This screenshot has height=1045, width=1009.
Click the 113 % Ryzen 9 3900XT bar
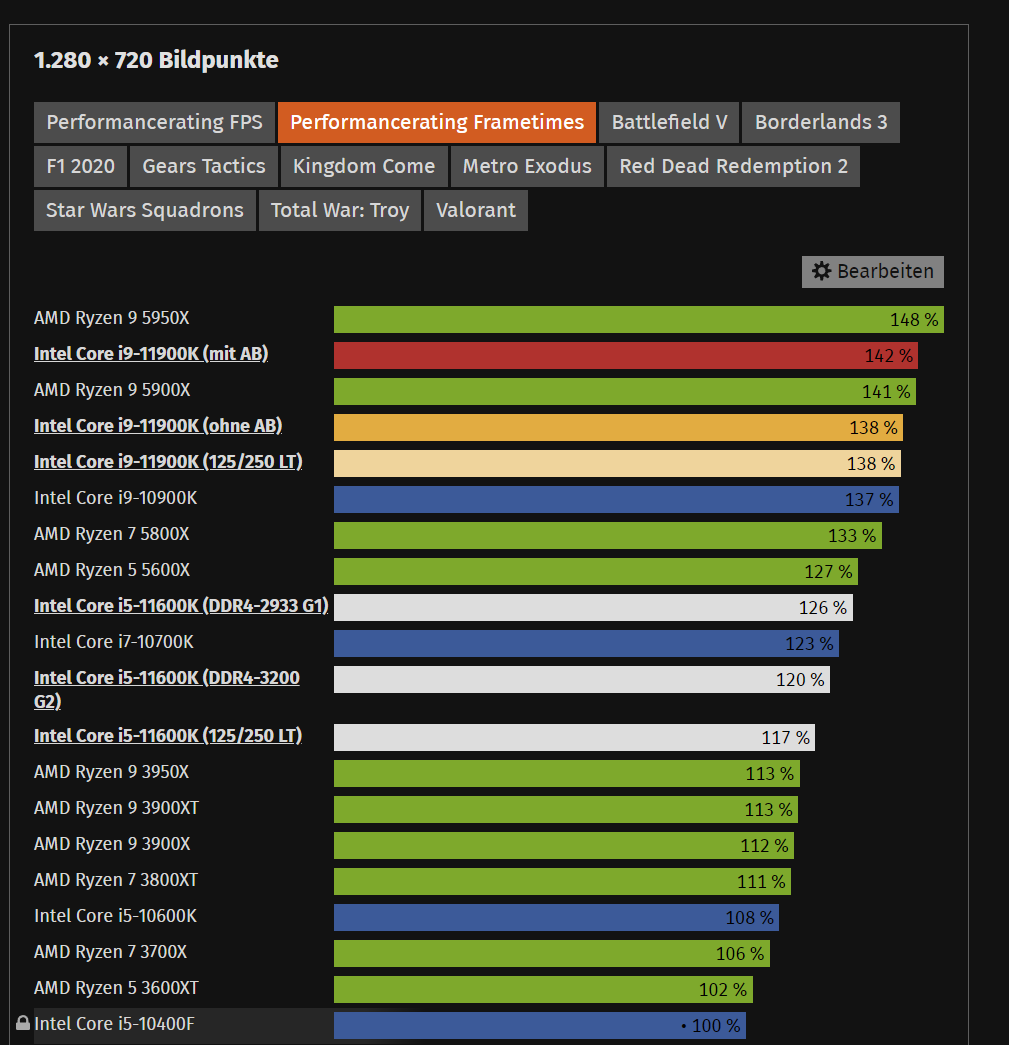(x=566, y=809)
